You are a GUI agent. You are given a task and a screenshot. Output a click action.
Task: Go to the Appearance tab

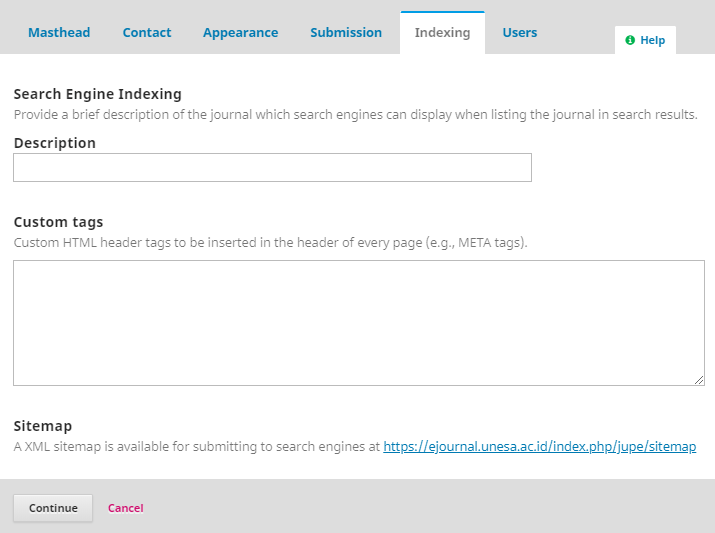[x=240, y=33]
